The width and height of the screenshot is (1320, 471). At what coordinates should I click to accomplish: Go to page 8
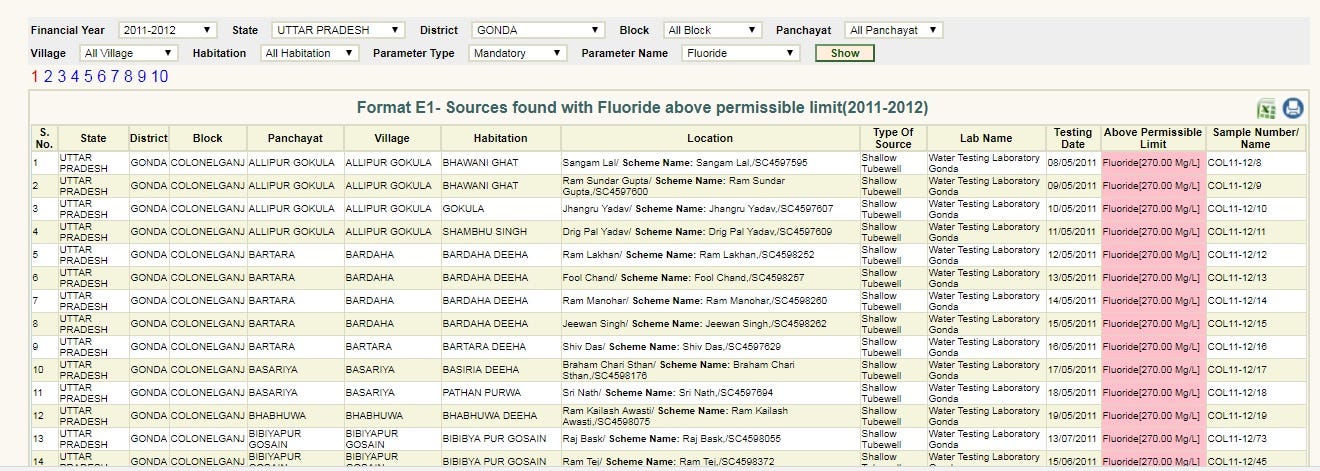pyautogui.click(x=129, y=76)
